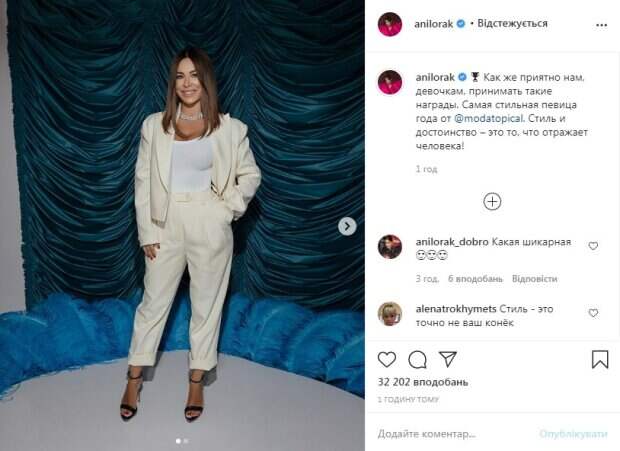Viewport: 620px width, 451px height.
Task: Click the Відстежується following button
Action: coord(512,23)
